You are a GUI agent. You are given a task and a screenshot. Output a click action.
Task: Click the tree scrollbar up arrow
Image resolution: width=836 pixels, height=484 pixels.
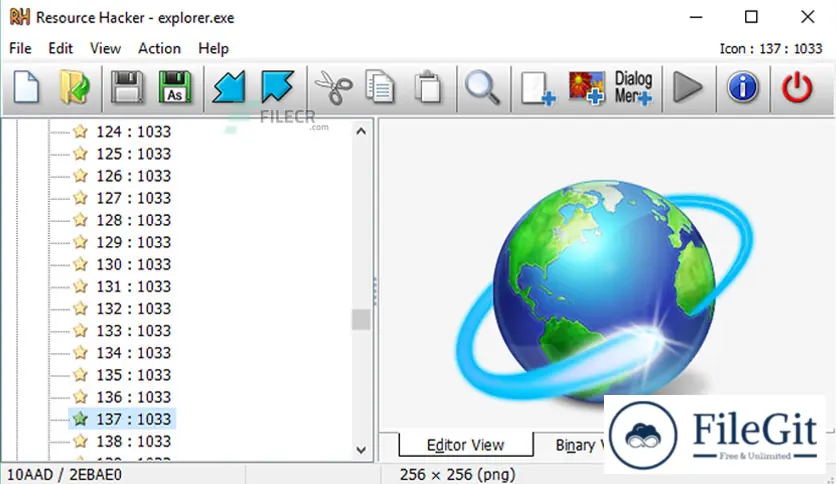click(361, 131)
